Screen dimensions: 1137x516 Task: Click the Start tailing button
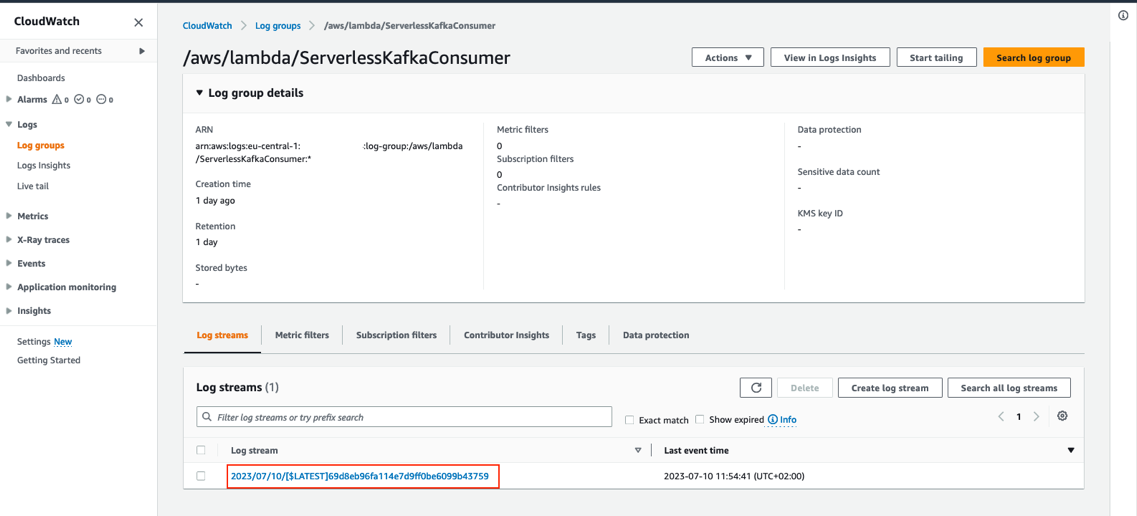(936, 57)
